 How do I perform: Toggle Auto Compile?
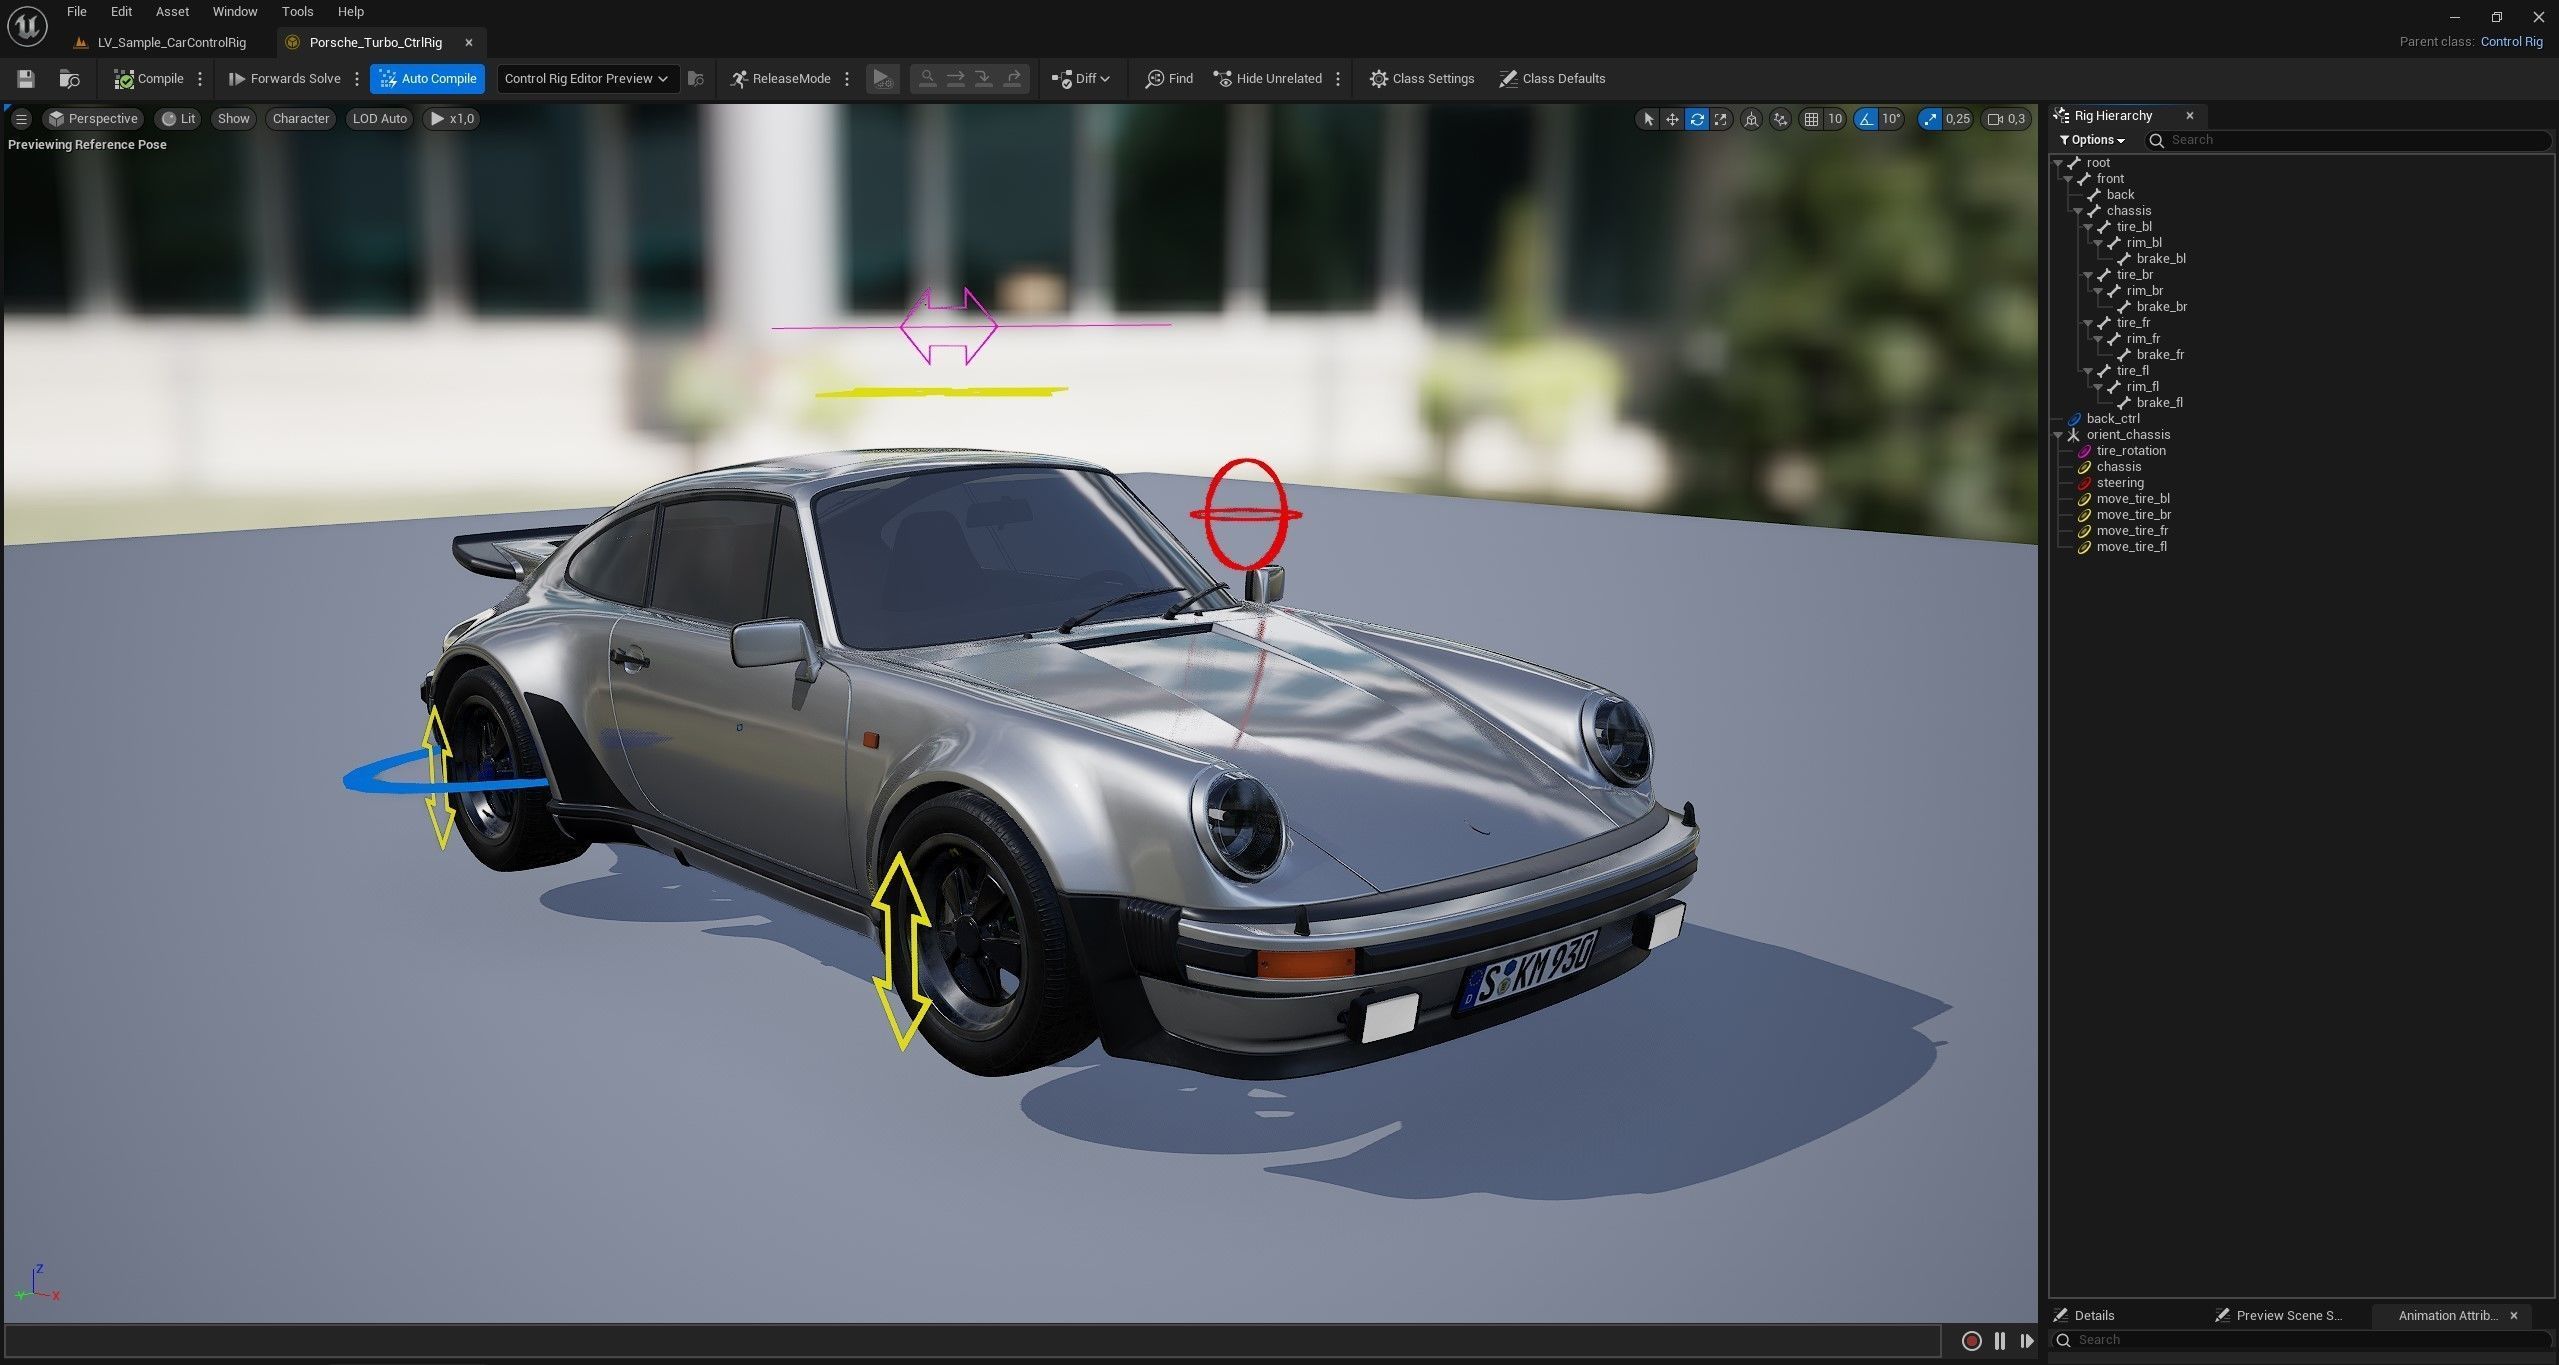(x=428, y=79)
